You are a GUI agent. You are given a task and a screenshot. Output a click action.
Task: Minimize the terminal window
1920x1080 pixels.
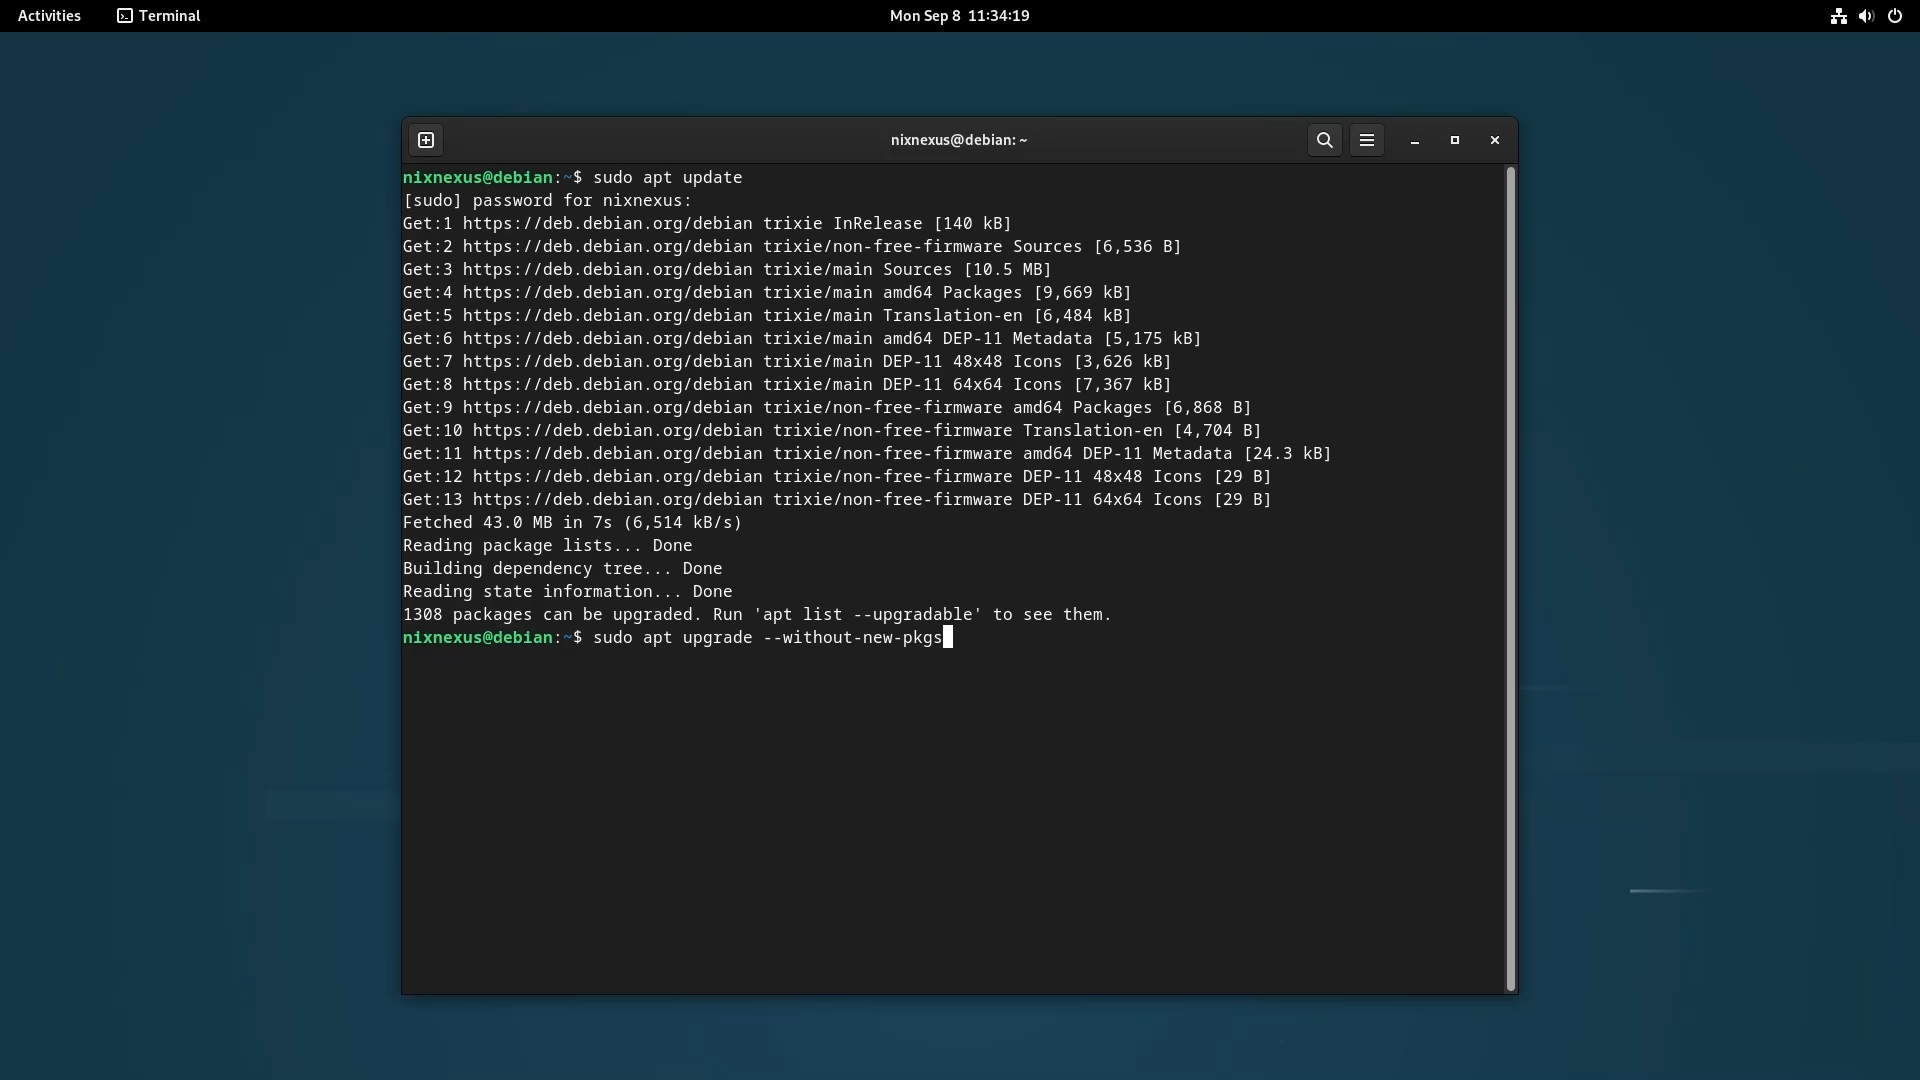(1415, 141)
